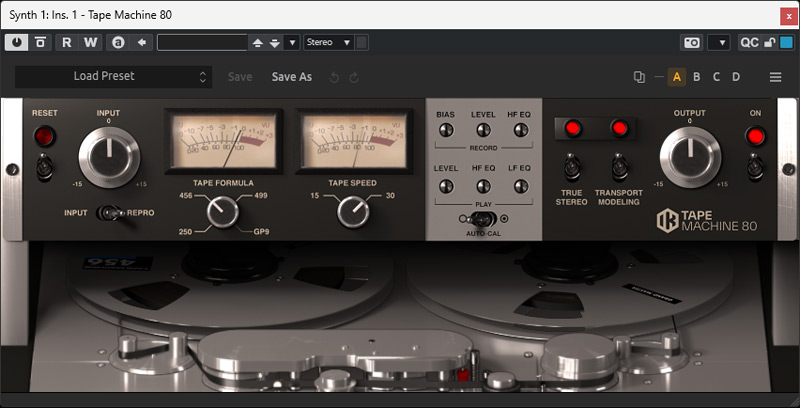The width and height of the screenshot is (800, 408).
Task: Load previous preset up arrow
Action: coord(258,43)
